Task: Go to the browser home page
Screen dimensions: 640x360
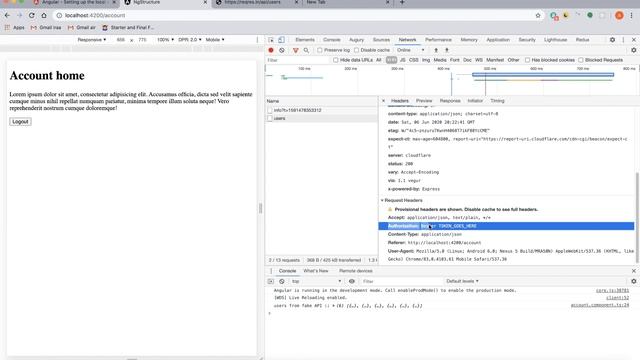Action: 44,16
